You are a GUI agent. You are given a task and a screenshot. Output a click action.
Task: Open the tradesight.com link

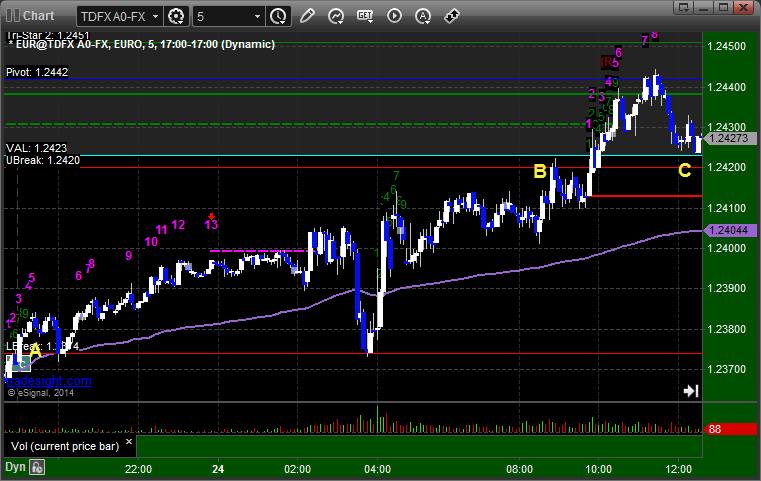coord(48,381)
